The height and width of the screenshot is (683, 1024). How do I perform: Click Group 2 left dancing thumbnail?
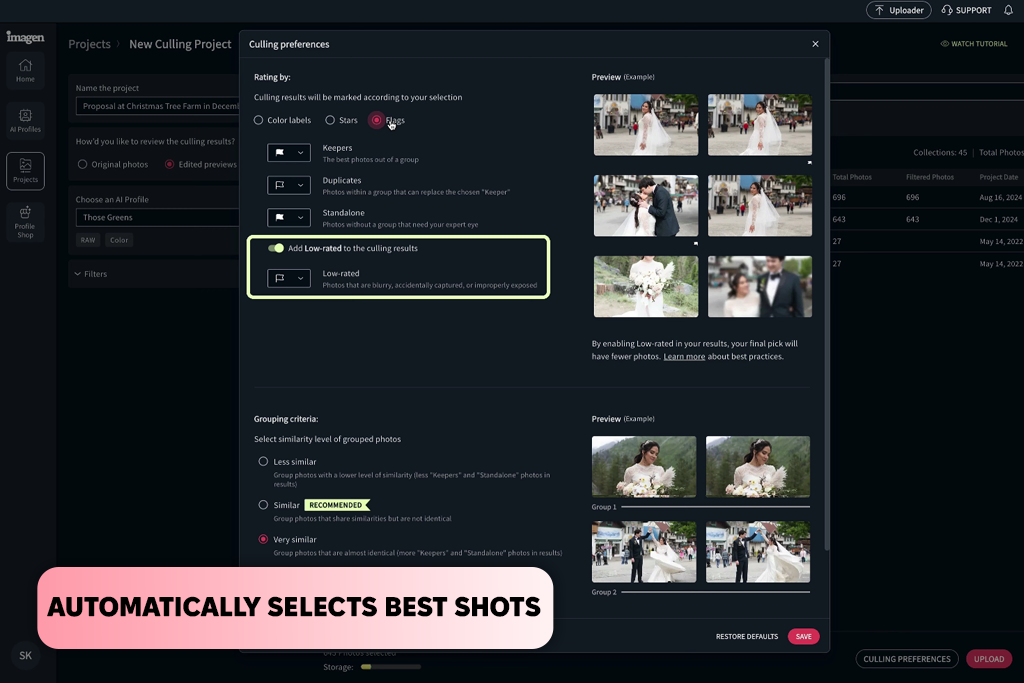(x=644, y=552)
